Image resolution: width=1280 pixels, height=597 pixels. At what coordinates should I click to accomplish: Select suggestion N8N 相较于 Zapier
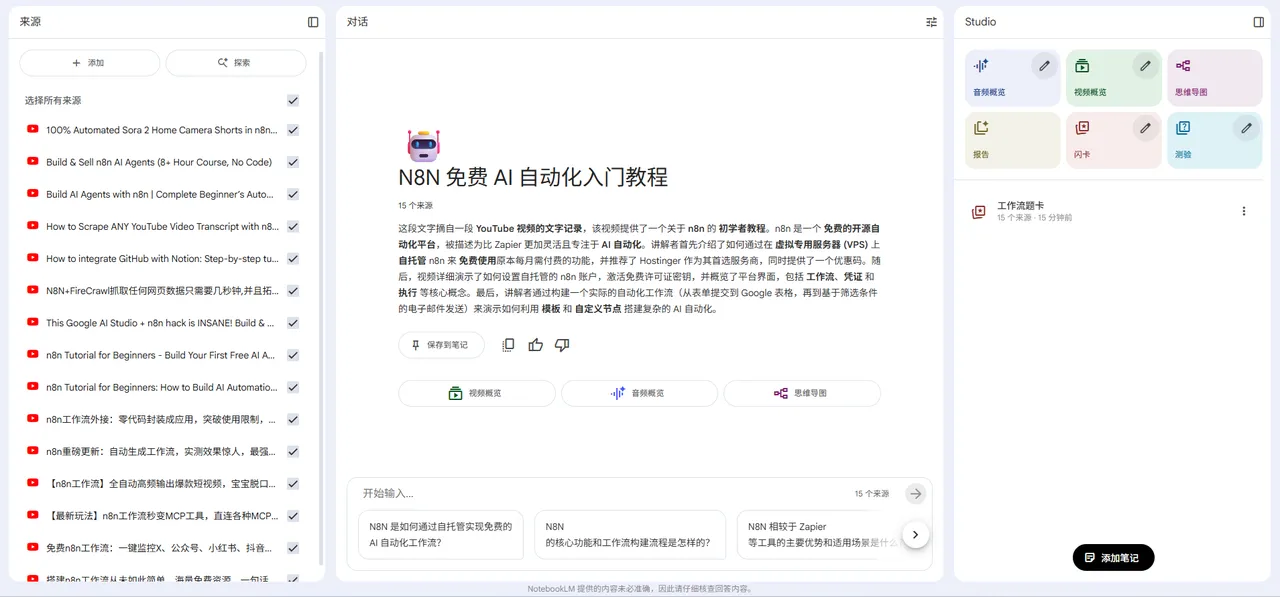point(820,535)
